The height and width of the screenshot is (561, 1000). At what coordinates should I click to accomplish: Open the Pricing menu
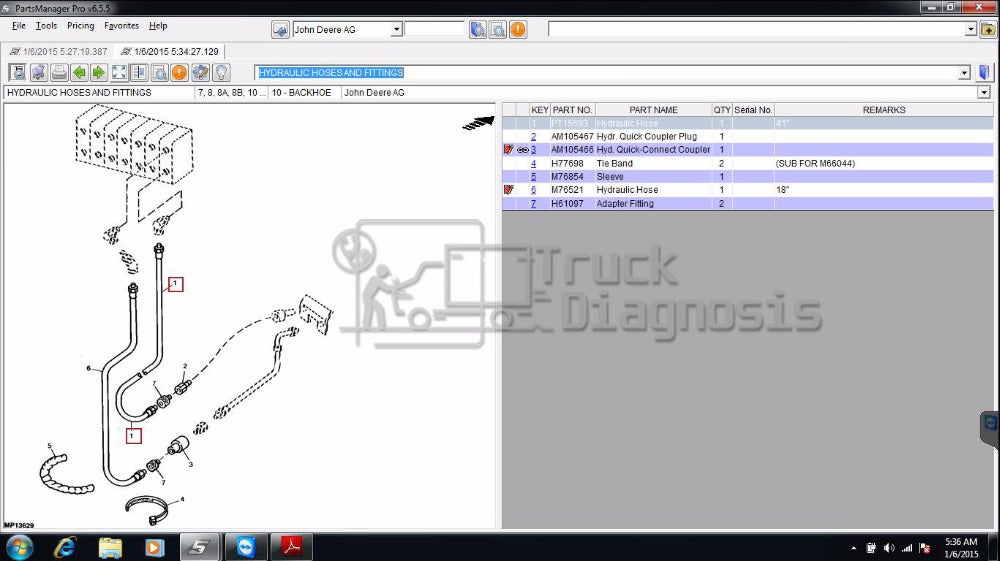[80, 26]
